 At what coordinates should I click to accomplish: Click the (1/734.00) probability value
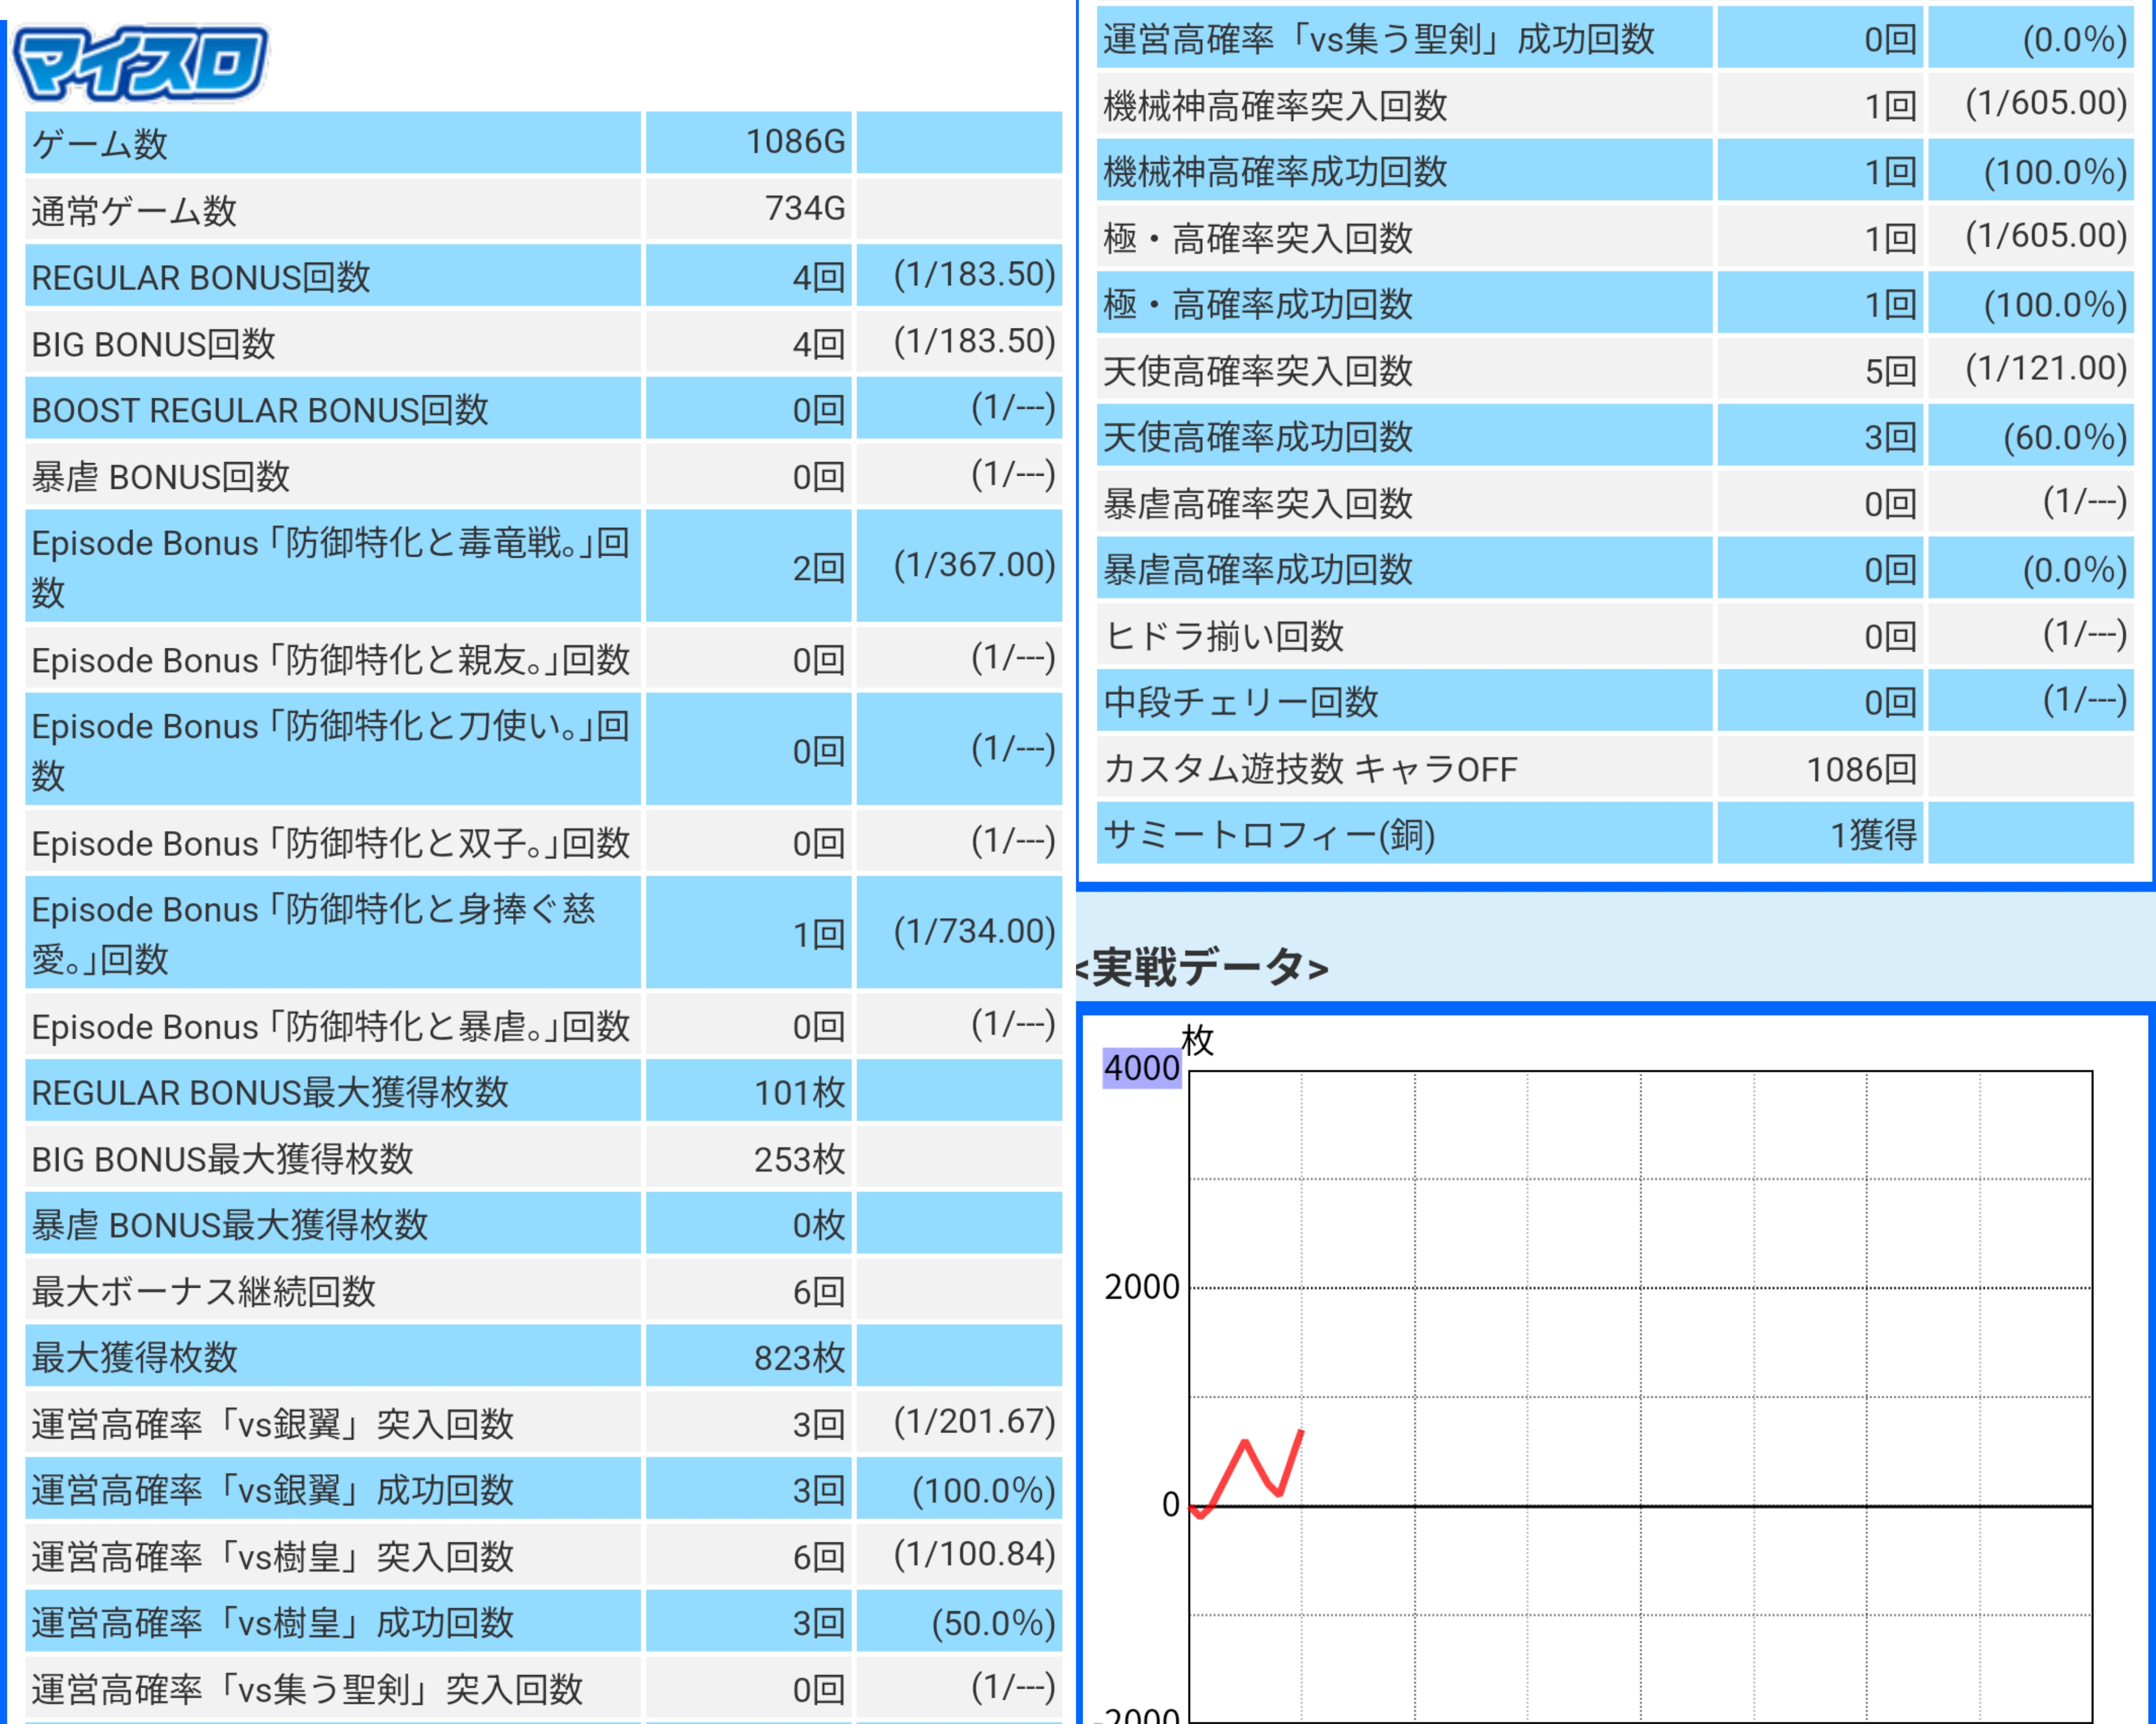click(974, 931)
